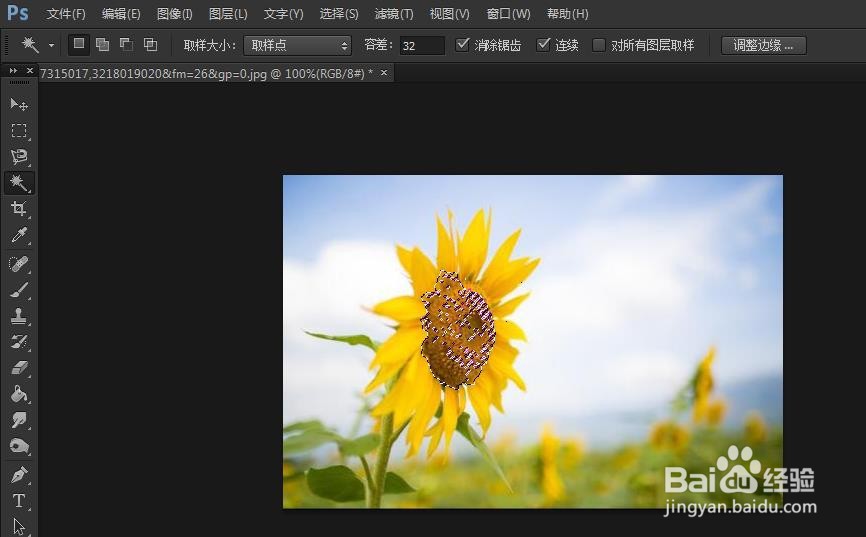Screen dimensions: 866x537
Task: Open the 窗口(W) menu
Action: (x=508, y=13)
